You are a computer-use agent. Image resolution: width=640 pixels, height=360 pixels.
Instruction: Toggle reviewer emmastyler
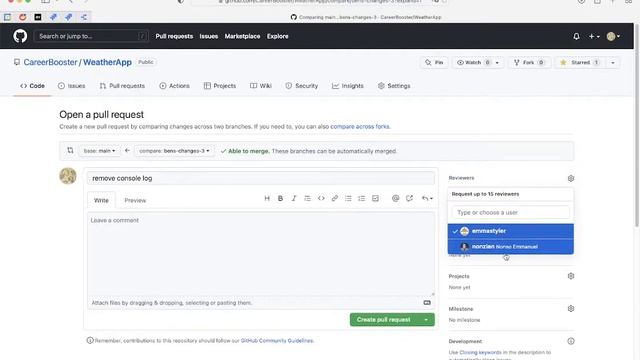click(511, 231)
